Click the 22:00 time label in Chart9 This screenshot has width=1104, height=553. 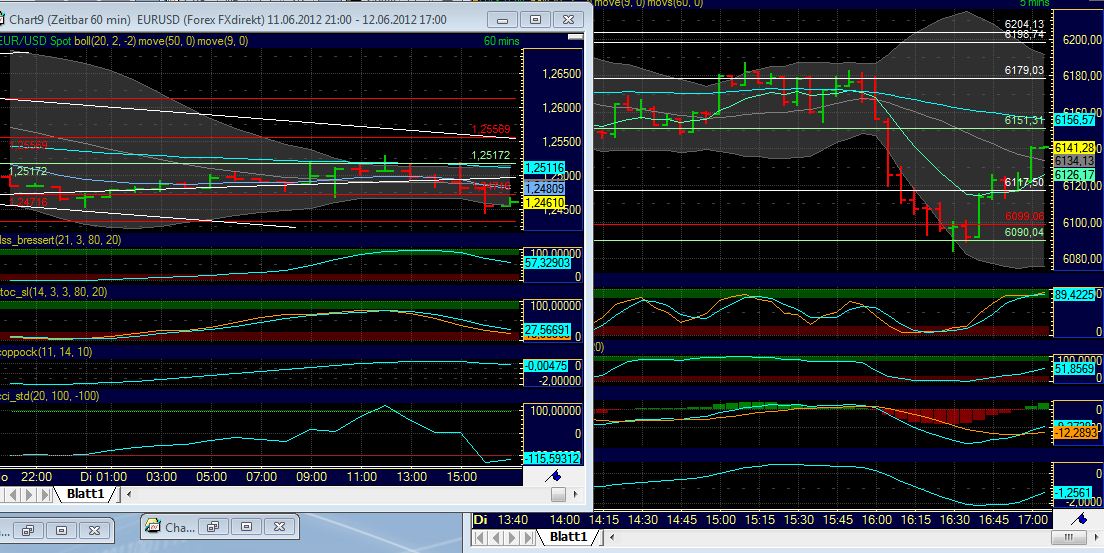point(35,477)
